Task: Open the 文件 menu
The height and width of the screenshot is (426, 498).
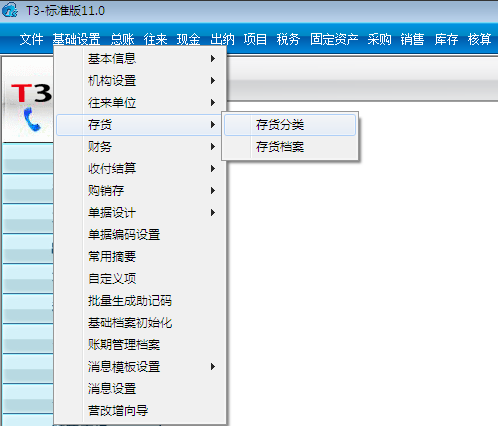Action: pyautogui.click(x=31, y=39)
